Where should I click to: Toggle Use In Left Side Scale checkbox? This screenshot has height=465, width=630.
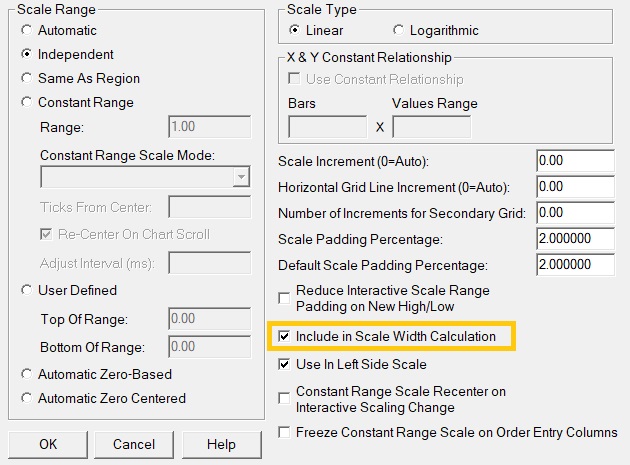[x=284, y=365]
